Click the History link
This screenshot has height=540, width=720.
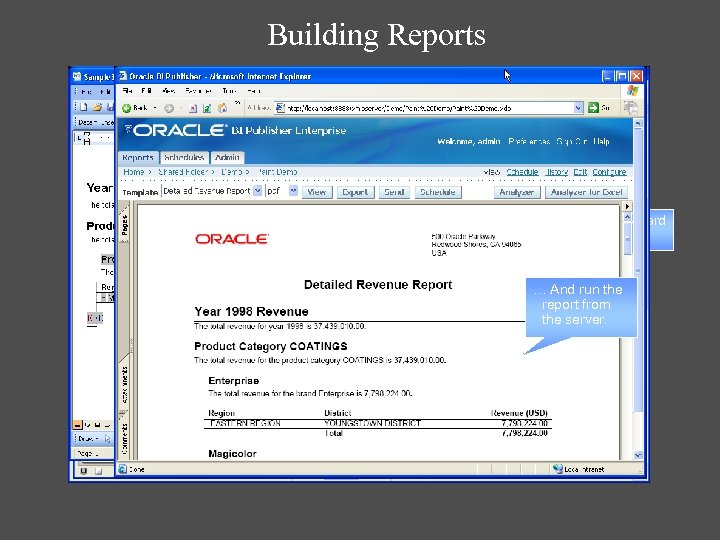pos(557,172)
